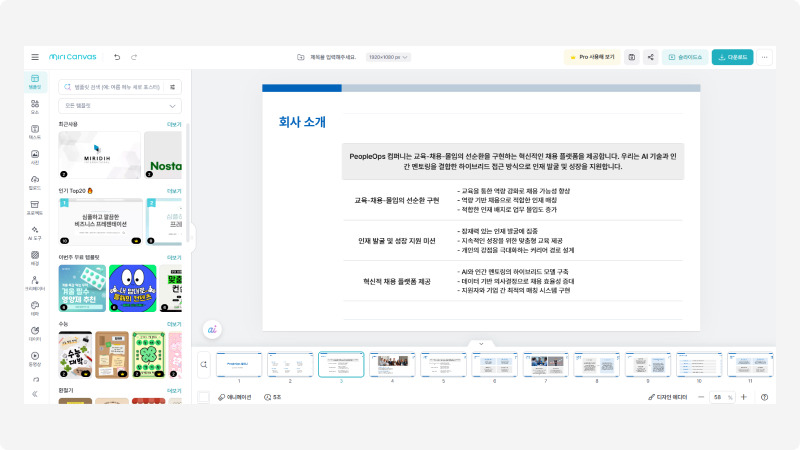The image size is (800, 450).
Task: Click the 다운로드 download button
Action: tap(732, 57)
